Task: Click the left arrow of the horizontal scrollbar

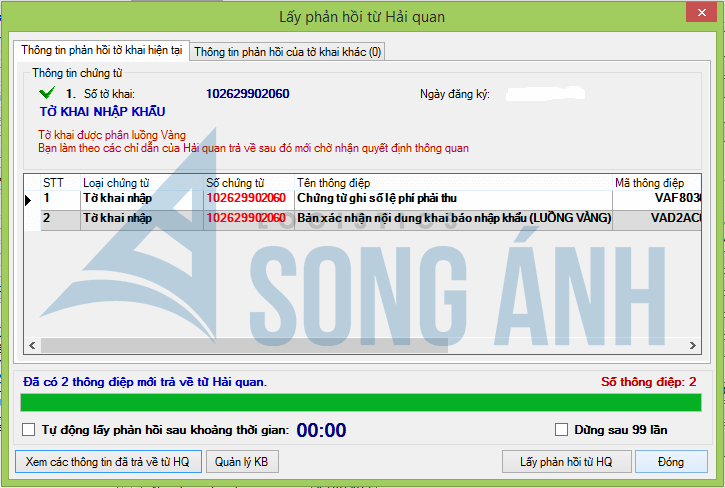Action: [32, 345]
